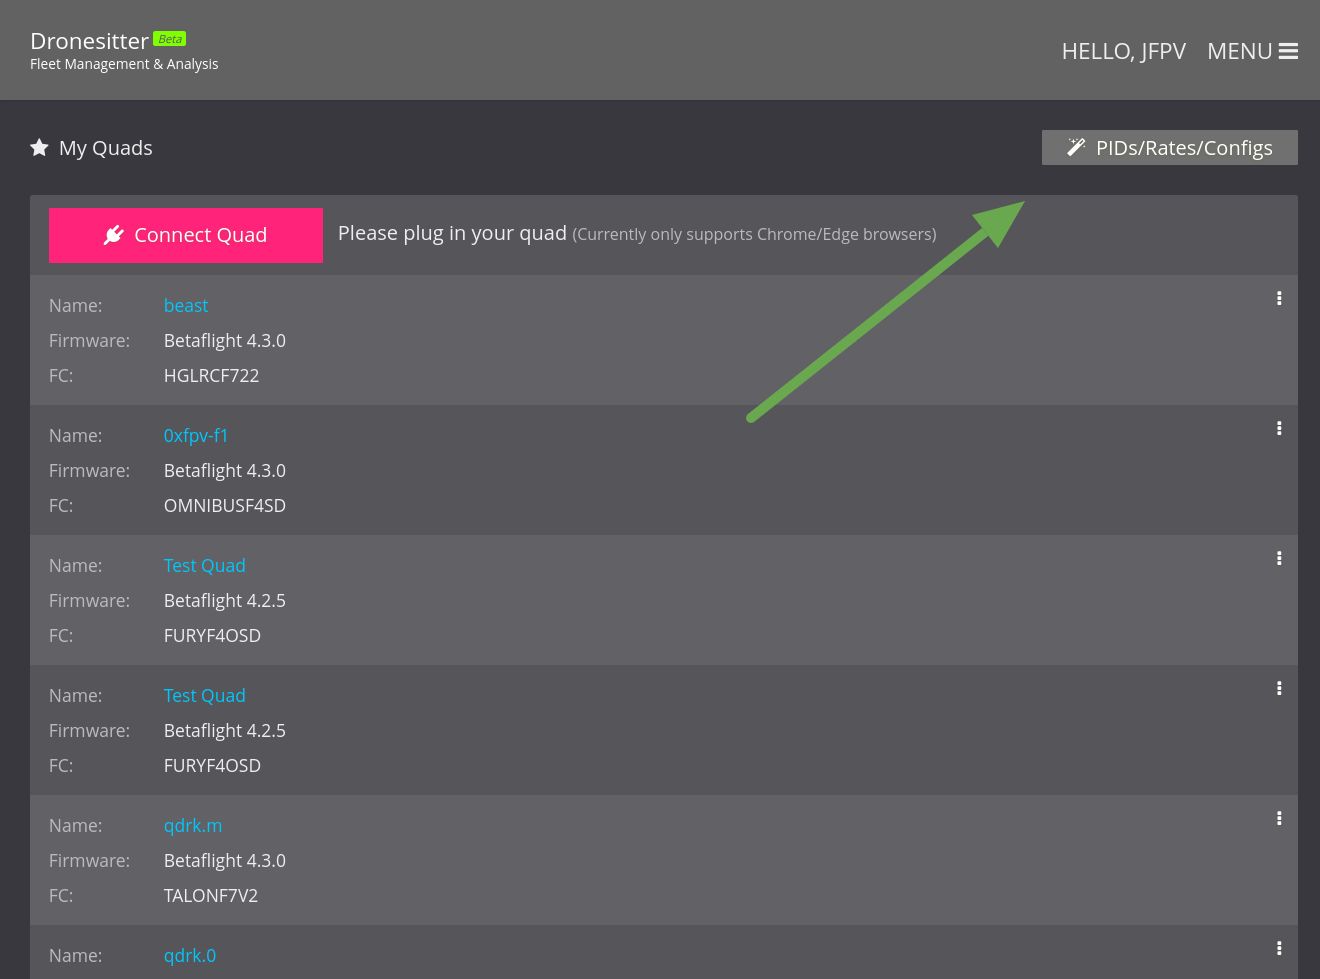
Task: Click the plug icon on Connect Quad button
Action: 113,235
